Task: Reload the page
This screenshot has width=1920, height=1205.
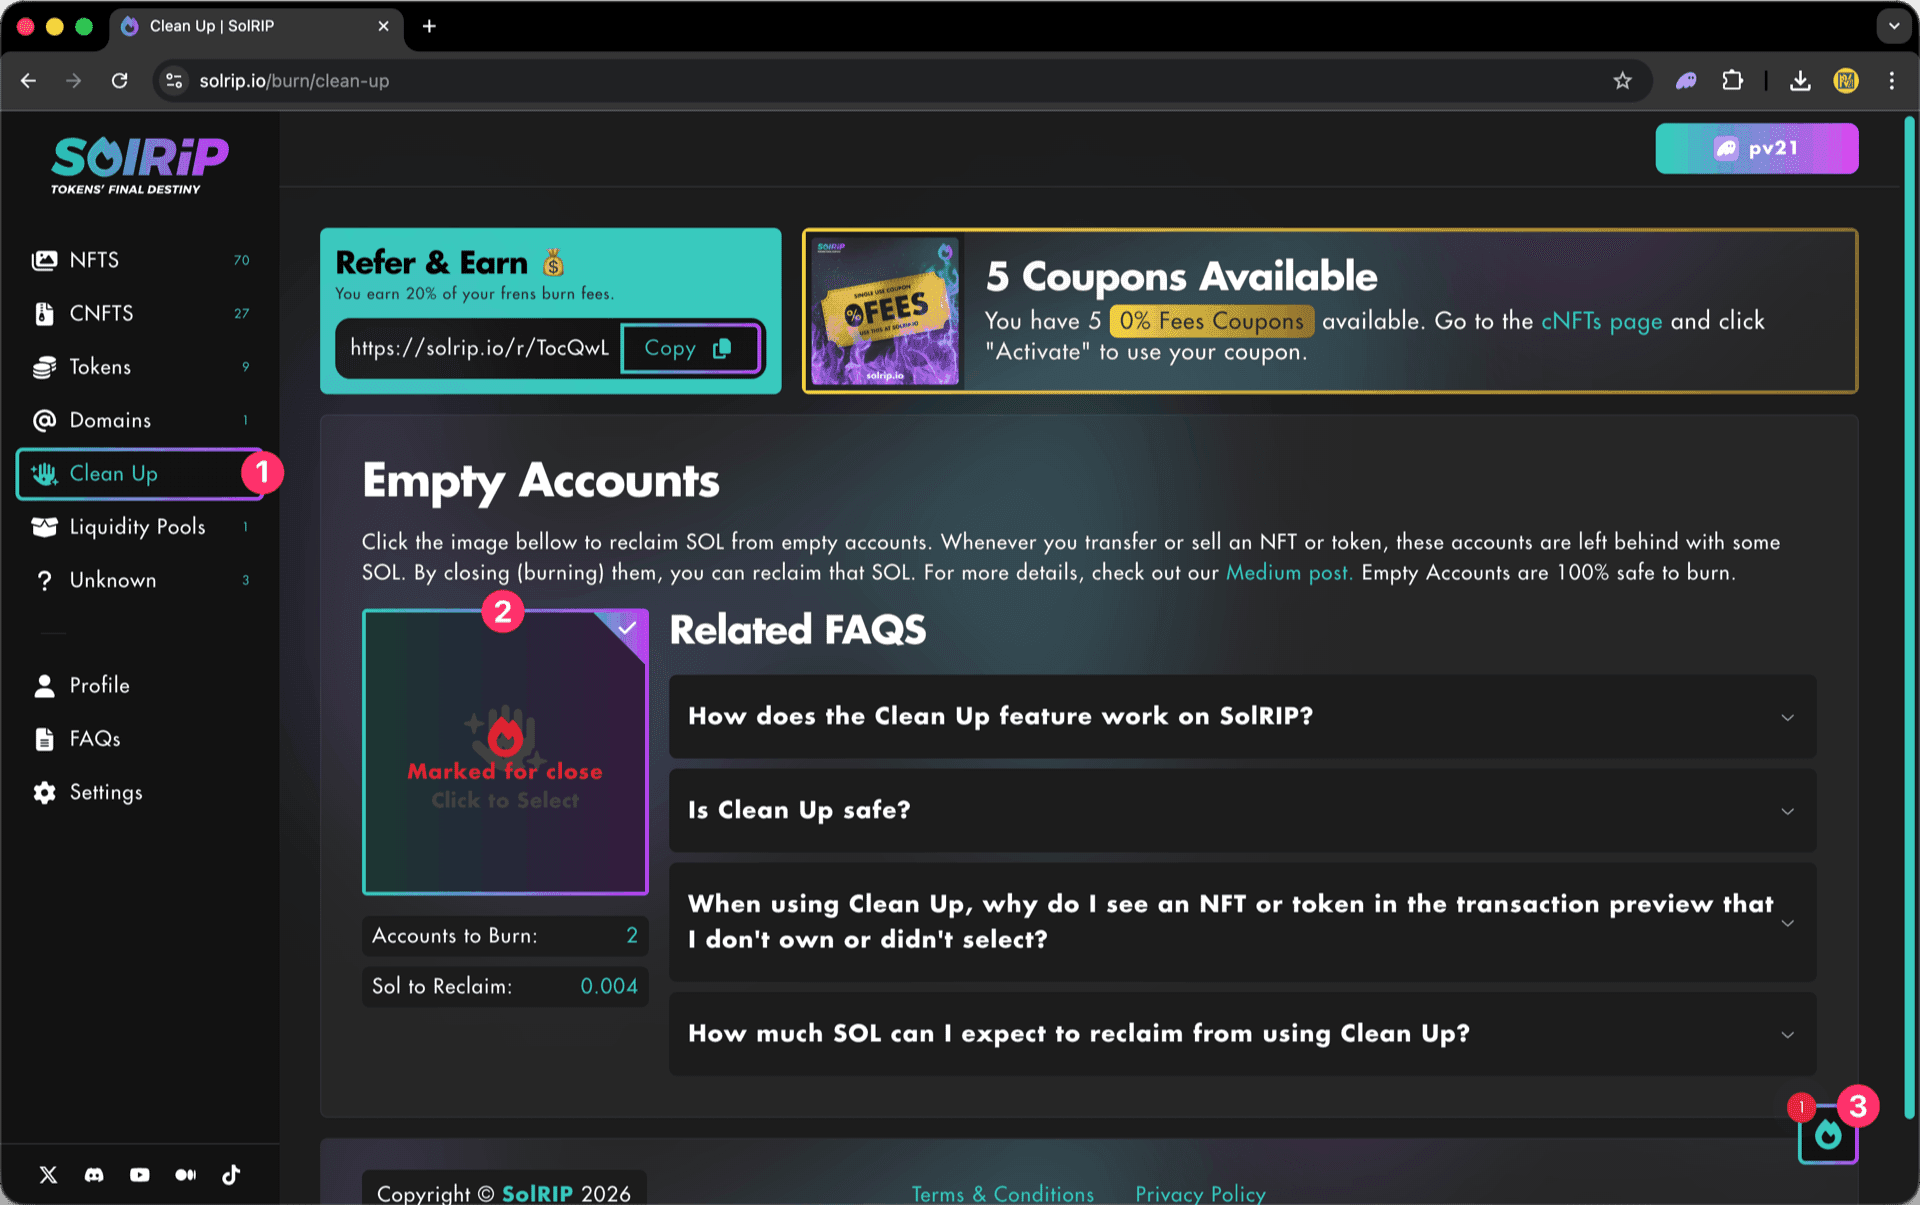Action: point(120,81)
